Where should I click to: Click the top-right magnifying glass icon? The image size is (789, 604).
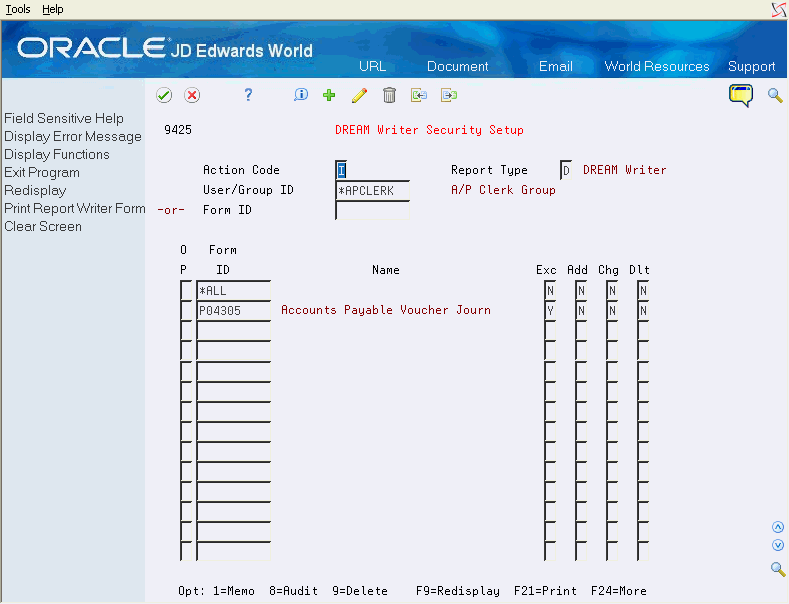tap(775, 95)
